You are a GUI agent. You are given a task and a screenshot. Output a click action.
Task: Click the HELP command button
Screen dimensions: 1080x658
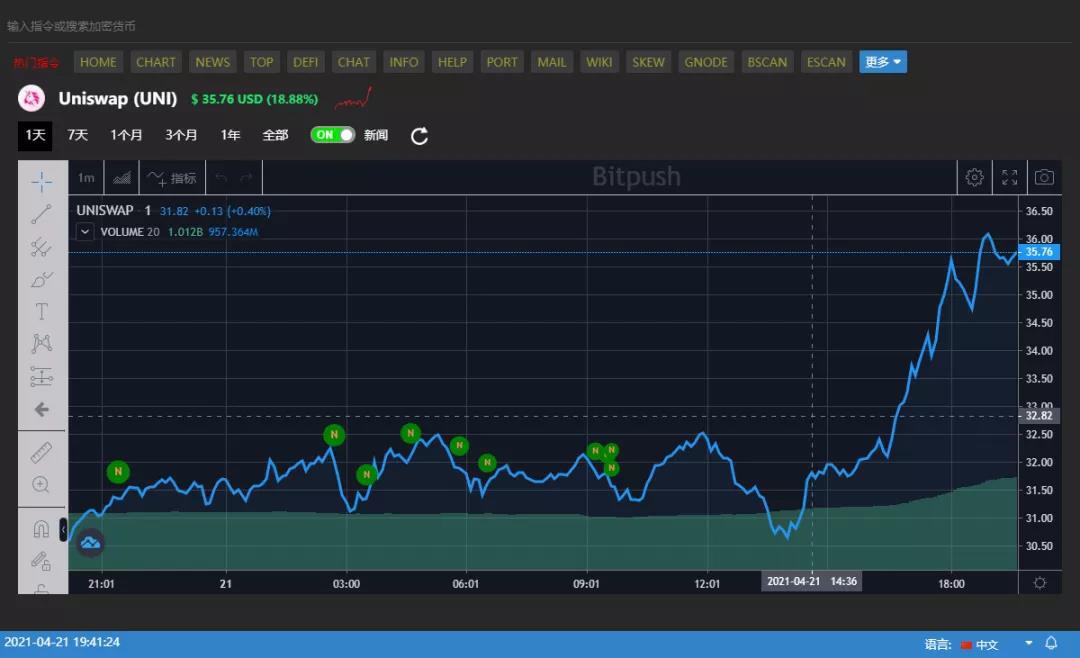453,62
